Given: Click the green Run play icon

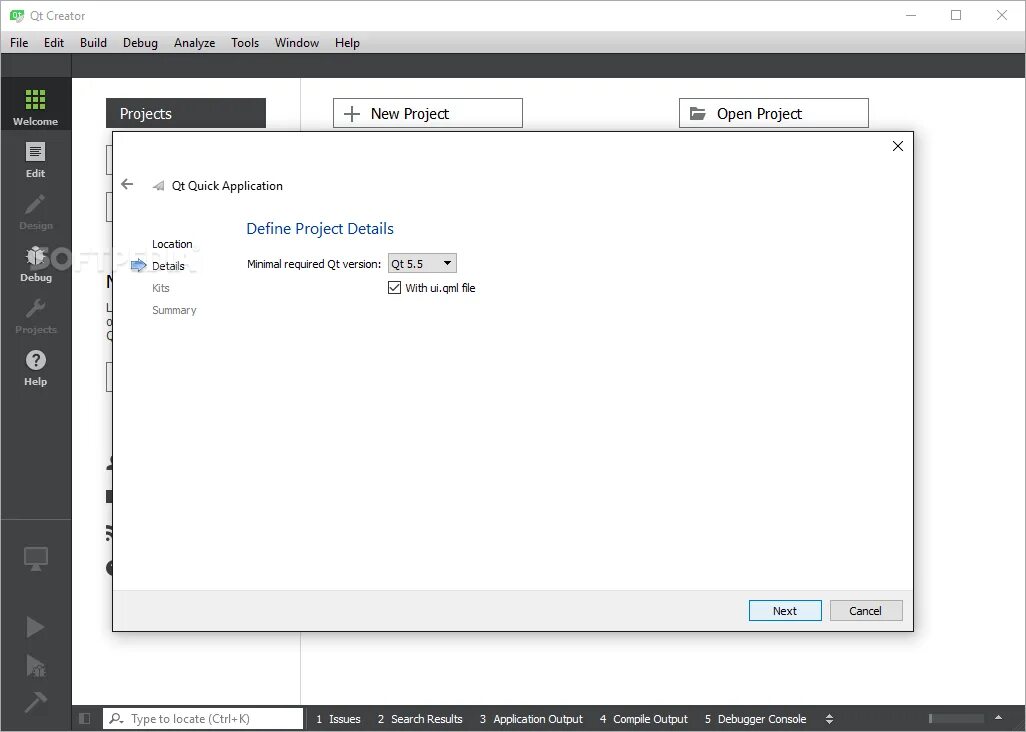Looking at the screenshot, I should [35, 627].
